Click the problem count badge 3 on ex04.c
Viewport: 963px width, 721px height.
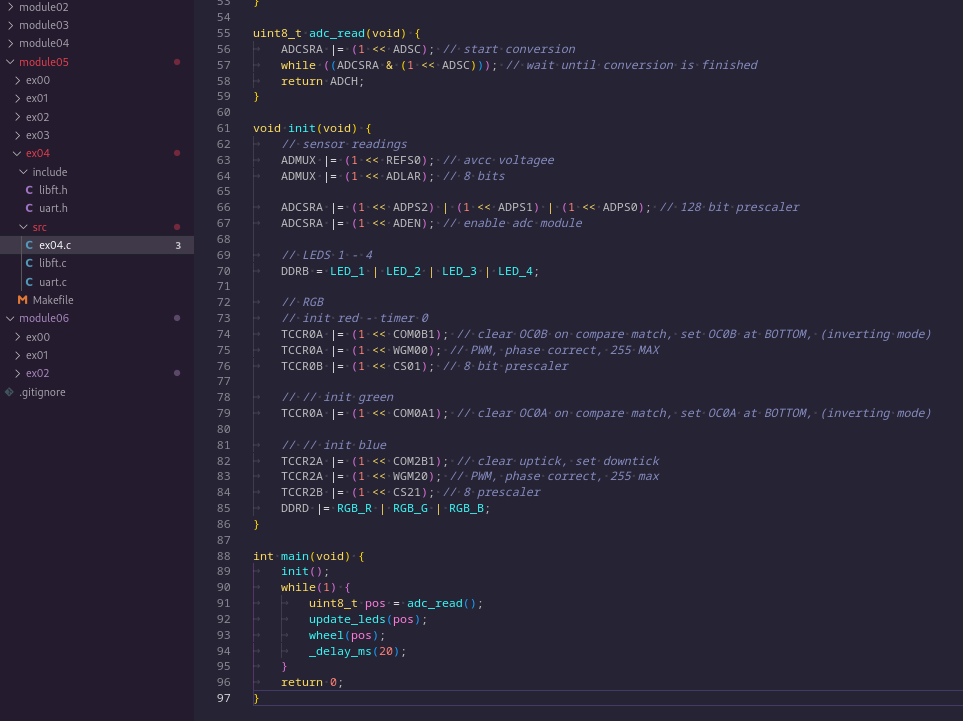(178, 245)
